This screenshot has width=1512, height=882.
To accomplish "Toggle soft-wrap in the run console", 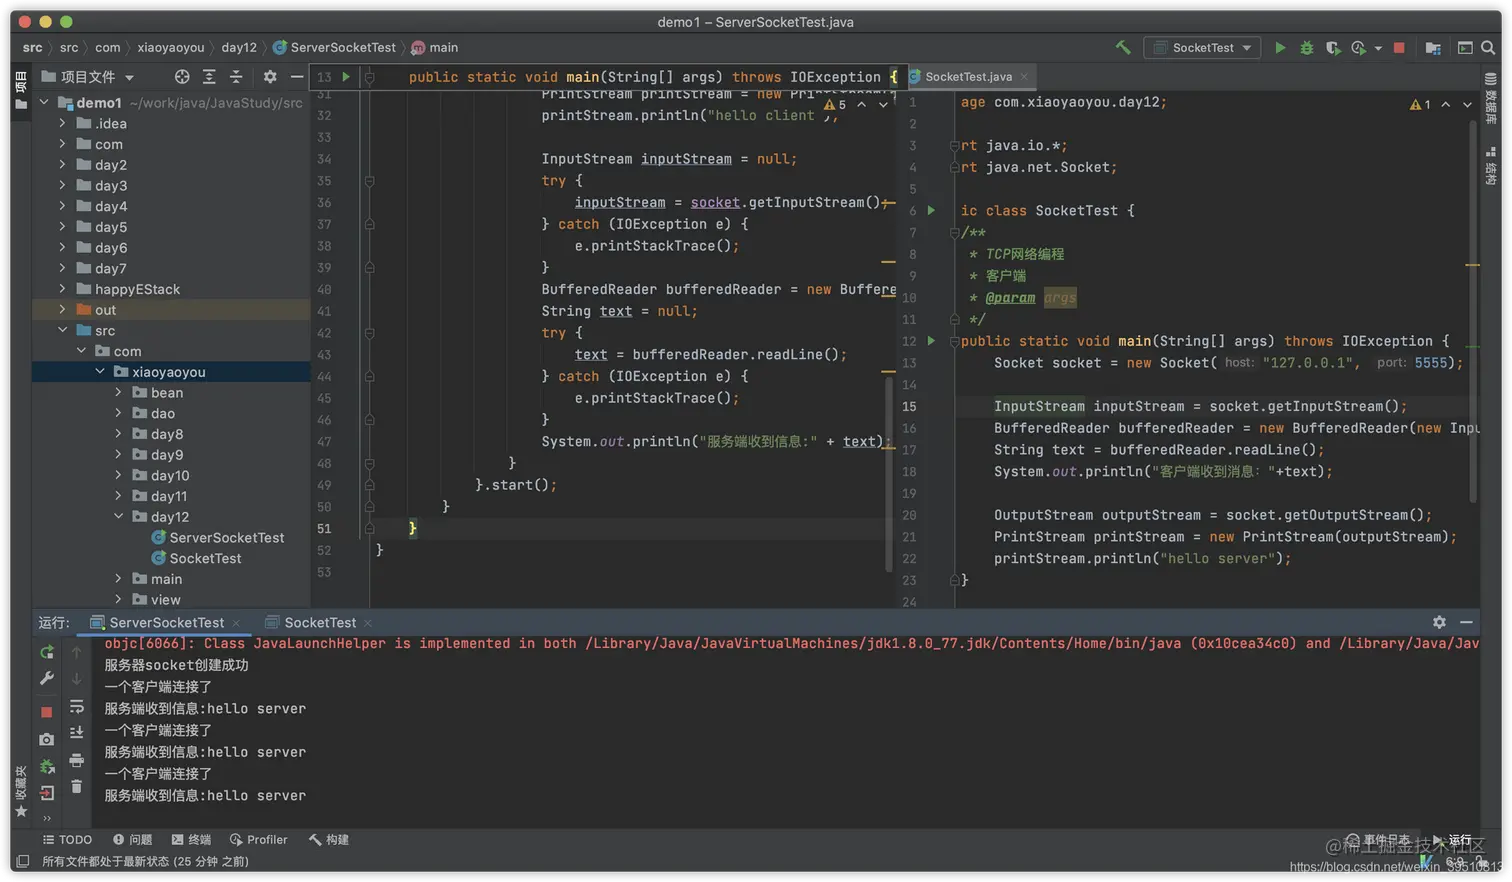I will click(76, 707).
